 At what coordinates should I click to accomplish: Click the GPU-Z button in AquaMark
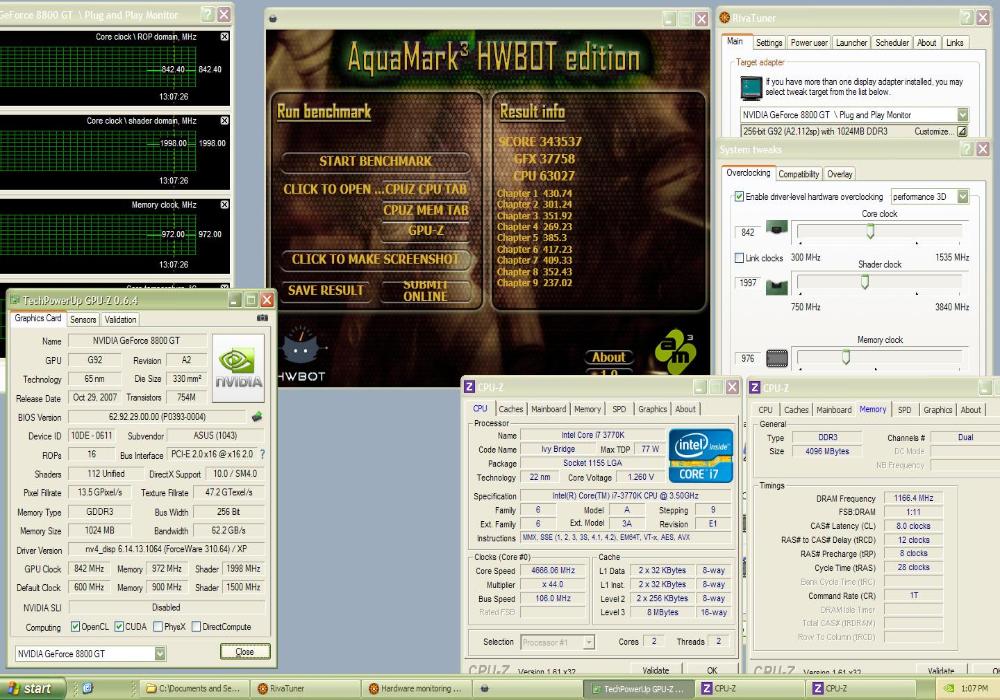tap(425, 231)
